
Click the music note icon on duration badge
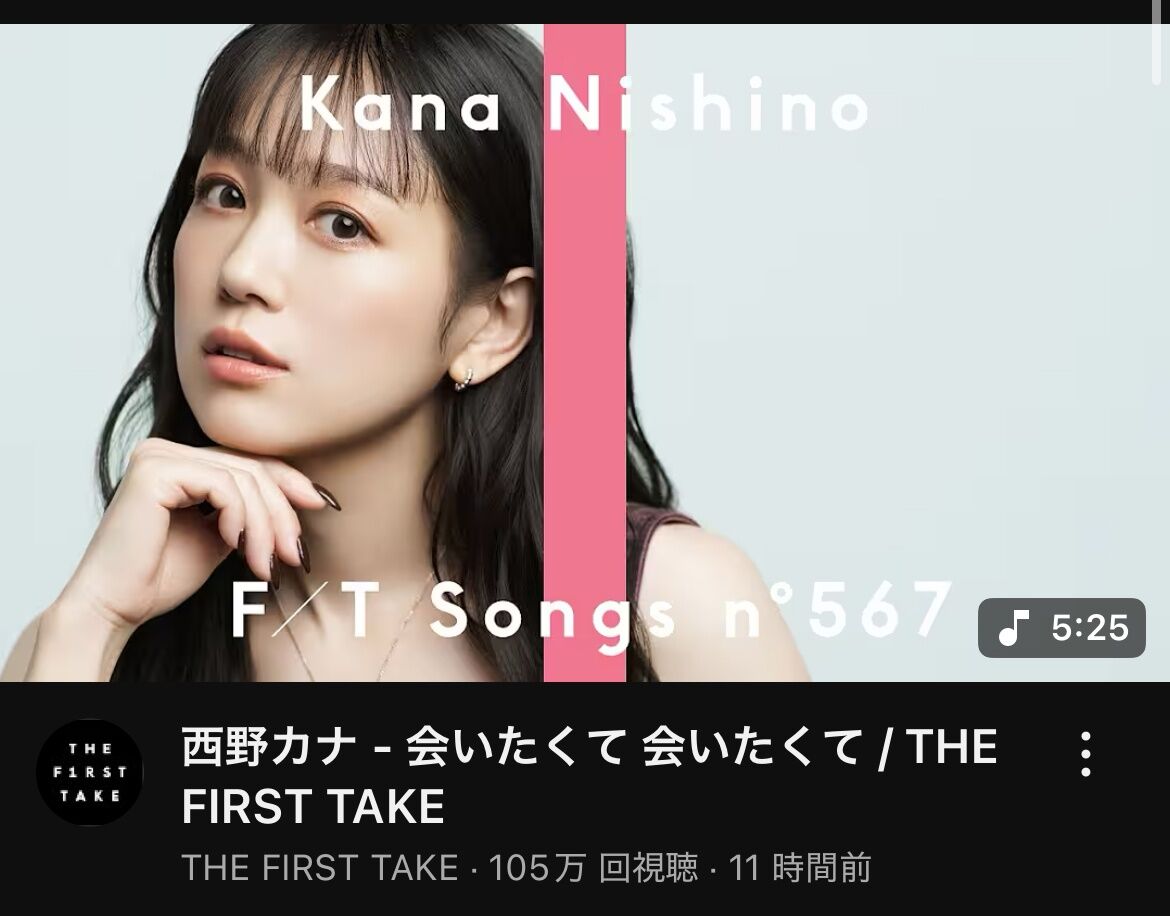[1013, 627]
